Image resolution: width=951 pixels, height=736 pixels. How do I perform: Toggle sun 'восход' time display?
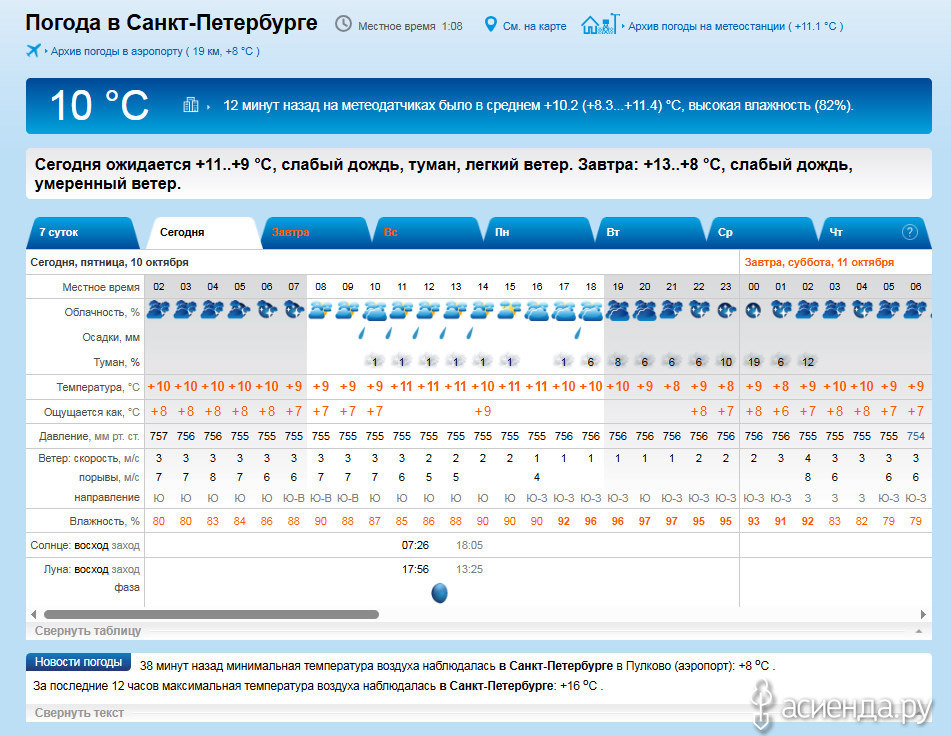pos(90,545)
